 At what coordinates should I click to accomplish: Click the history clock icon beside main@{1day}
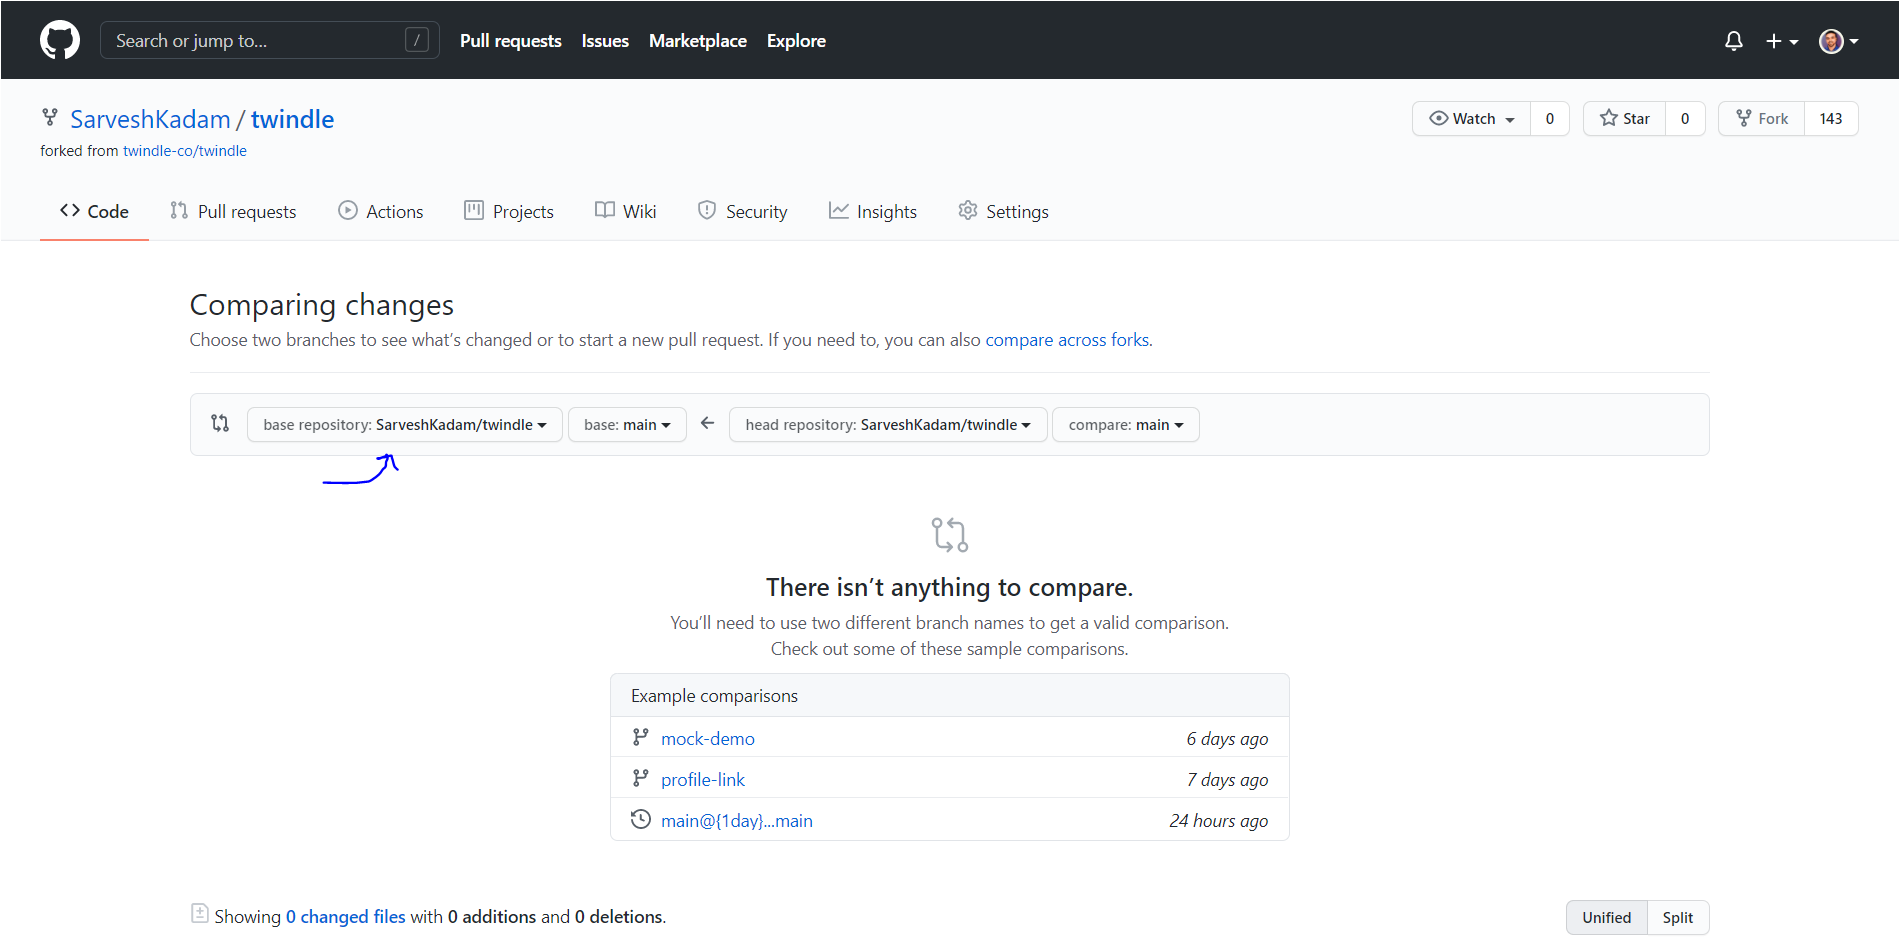coord(641,819)
